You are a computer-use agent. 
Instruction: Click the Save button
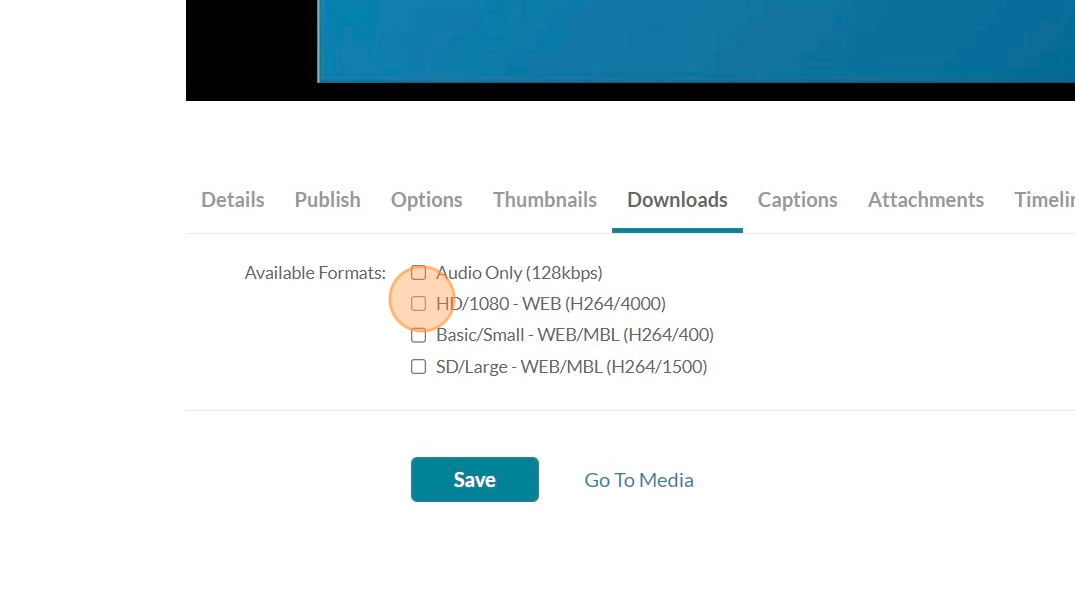[x=474, y=480]
